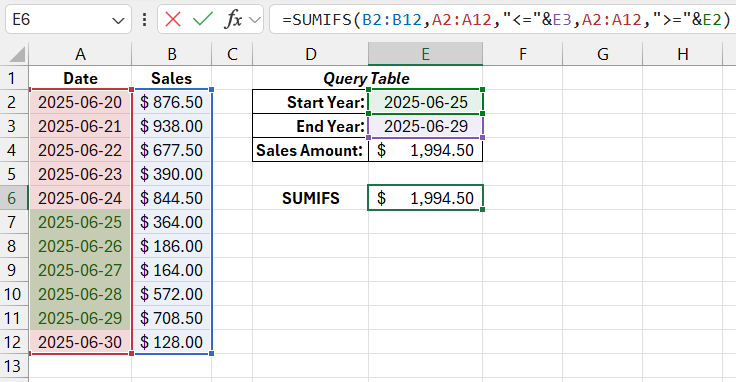Viewport: 736px width, 382px height.
Task: Select cell with date 2025-06-24
Action: coord(80,198)
